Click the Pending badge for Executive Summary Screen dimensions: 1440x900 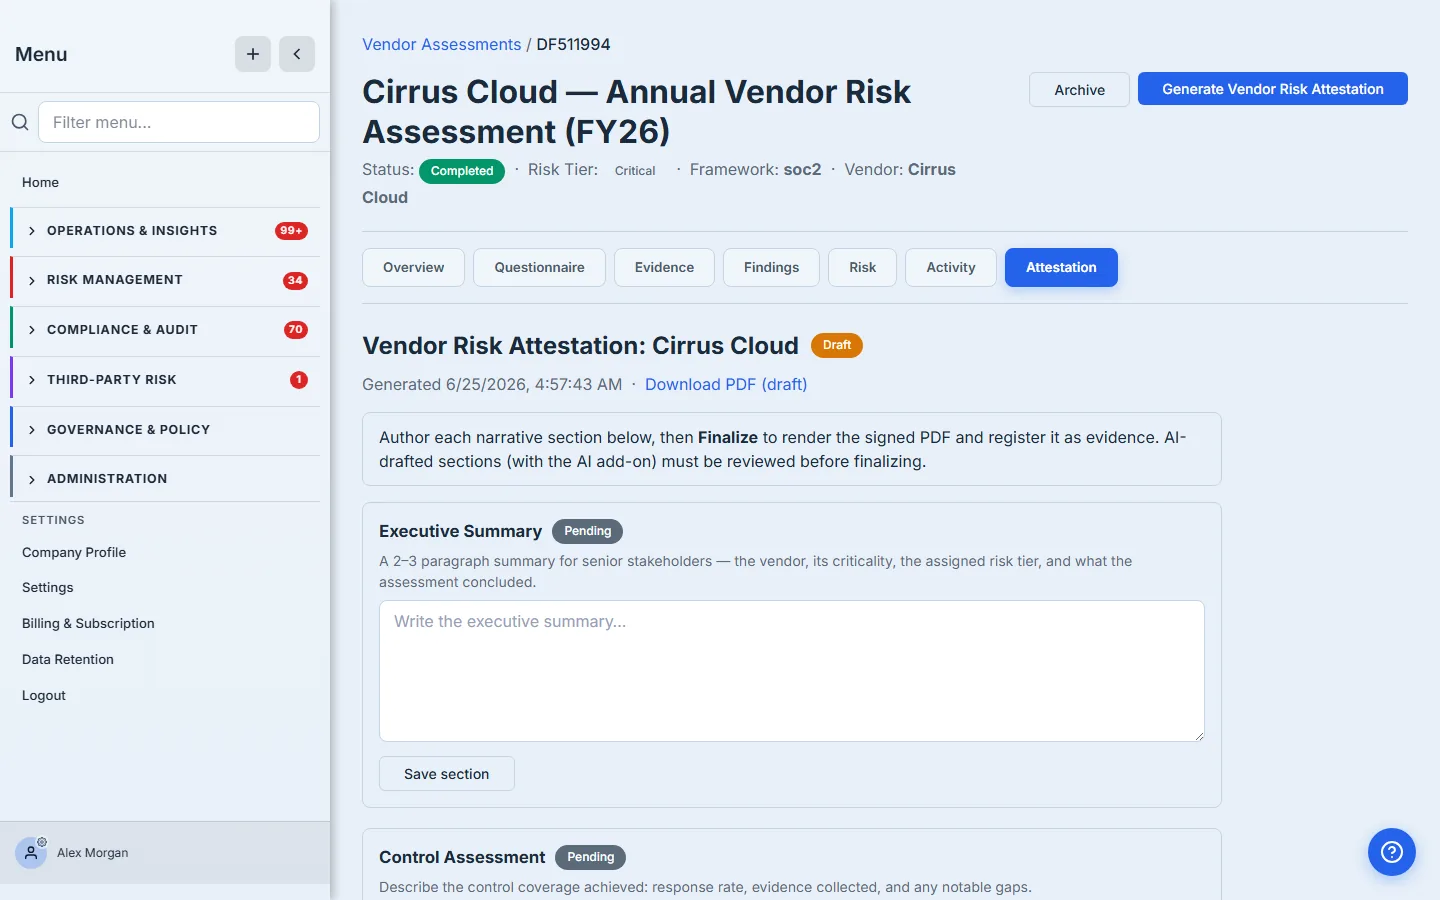pos(587,531)
